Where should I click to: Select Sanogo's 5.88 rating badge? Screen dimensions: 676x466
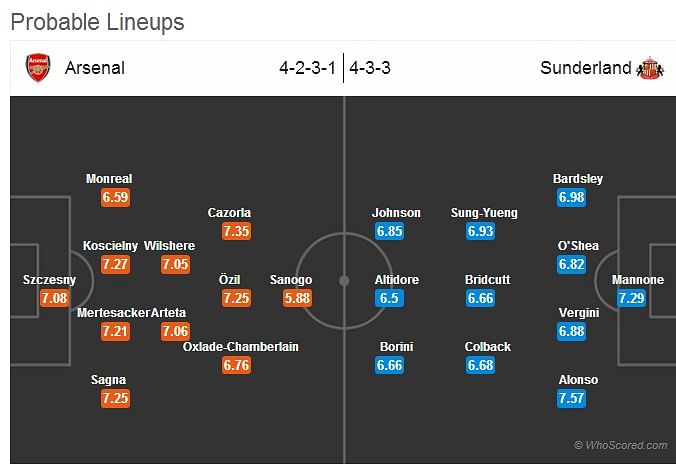tap(297, 298)
